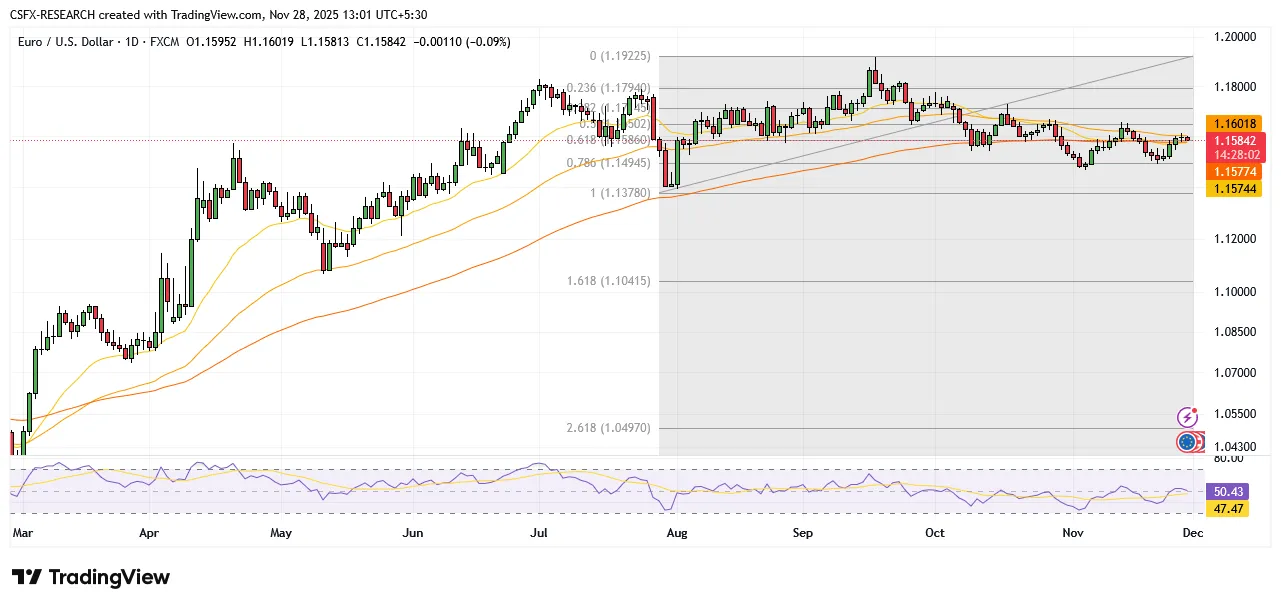The image size is (1281, 607).
Task: Open the EU flag economic event marker
Action: click(1187, 441)
